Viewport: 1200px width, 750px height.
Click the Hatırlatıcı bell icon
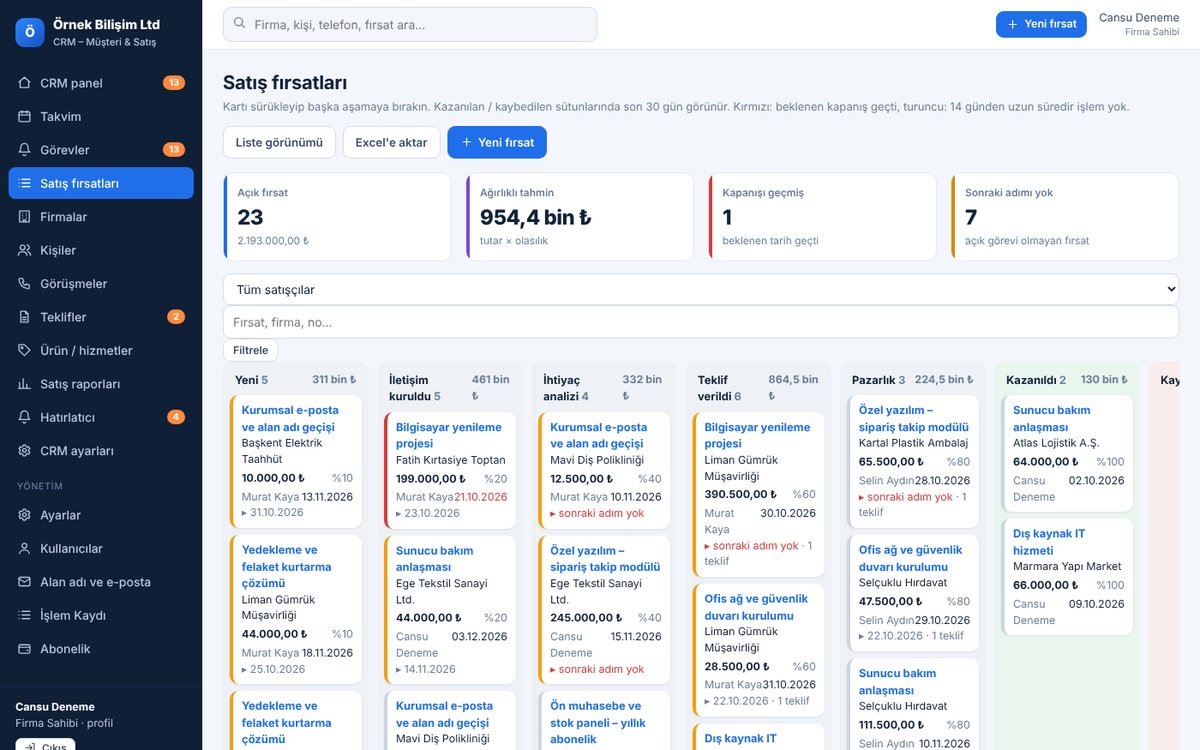point(25,417)
